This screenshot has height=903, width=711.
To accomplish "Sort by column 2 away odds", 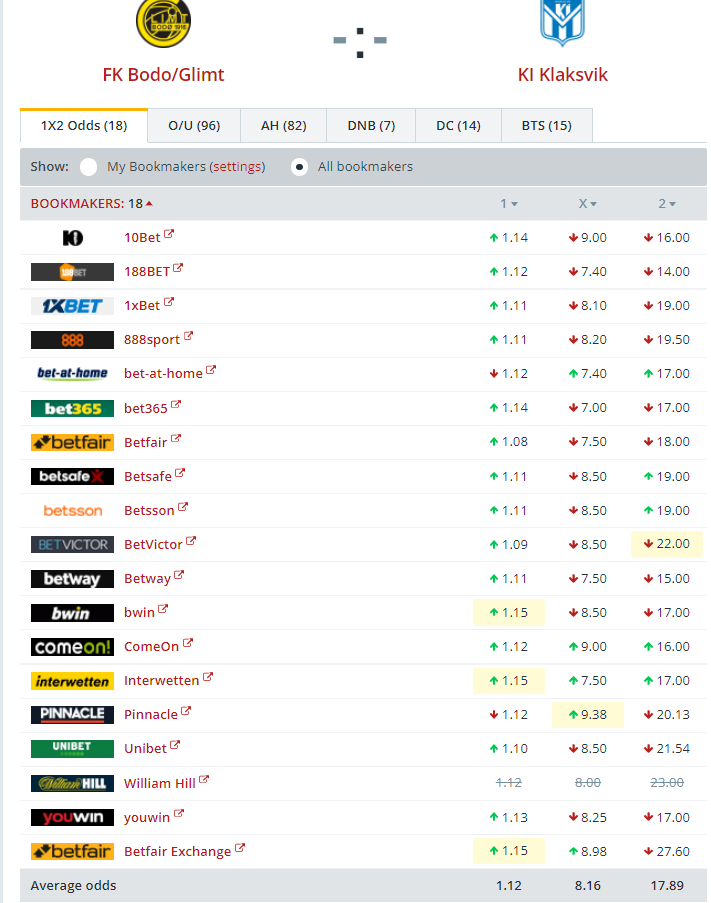I will click(x=667, y=204).
